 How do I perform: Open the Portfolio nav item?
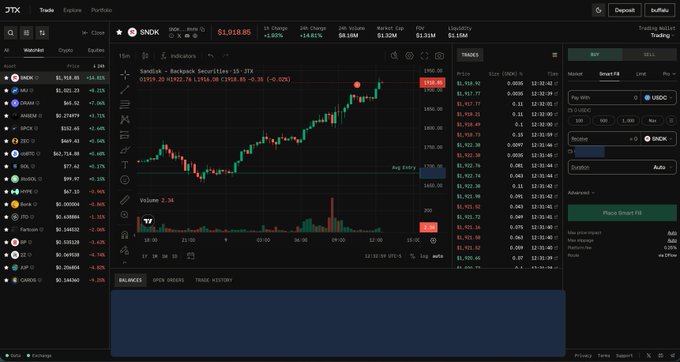[x=101, y=10]
